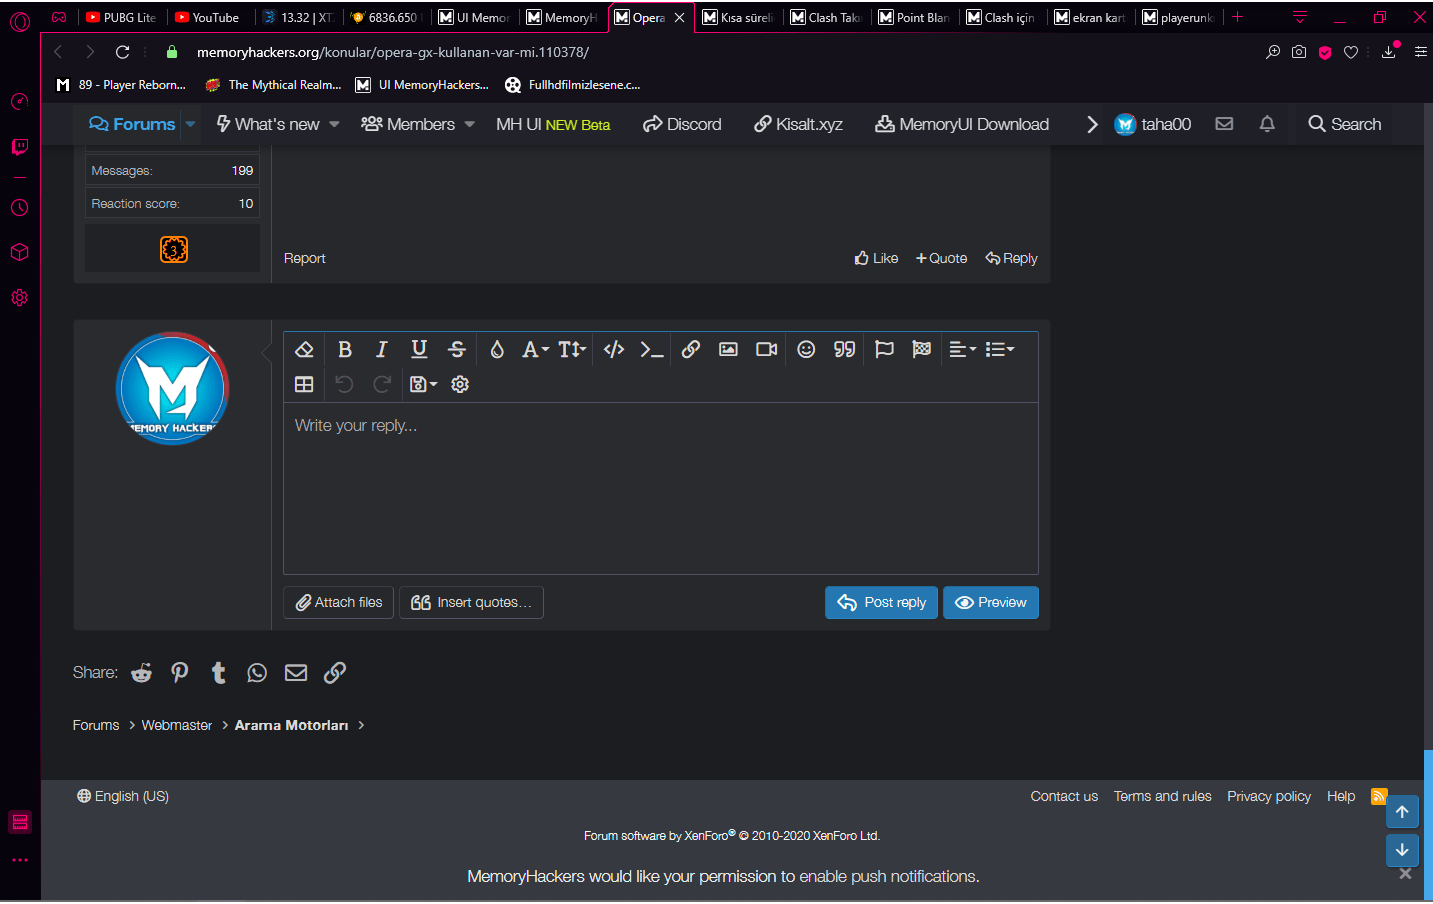Click the Write your reply text area
The height and width of the screenshot is (904, 1433).
coord(661,488)
